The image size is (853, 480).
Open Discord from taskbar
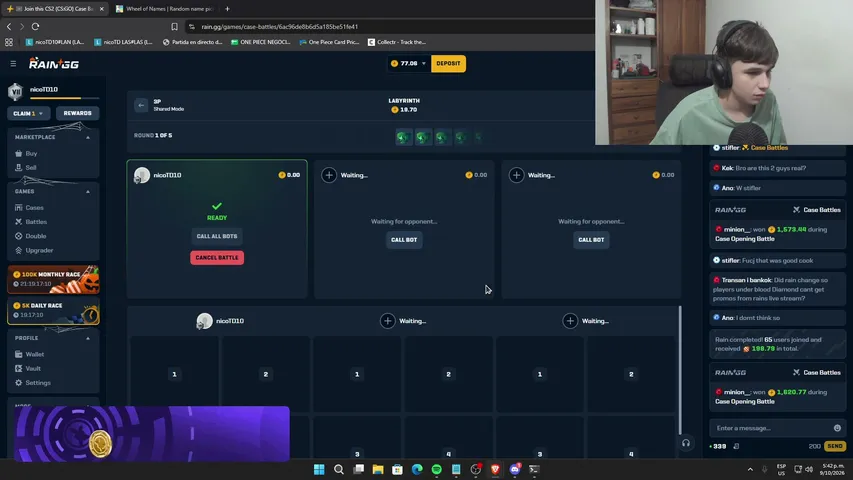[x=515, y=469]
